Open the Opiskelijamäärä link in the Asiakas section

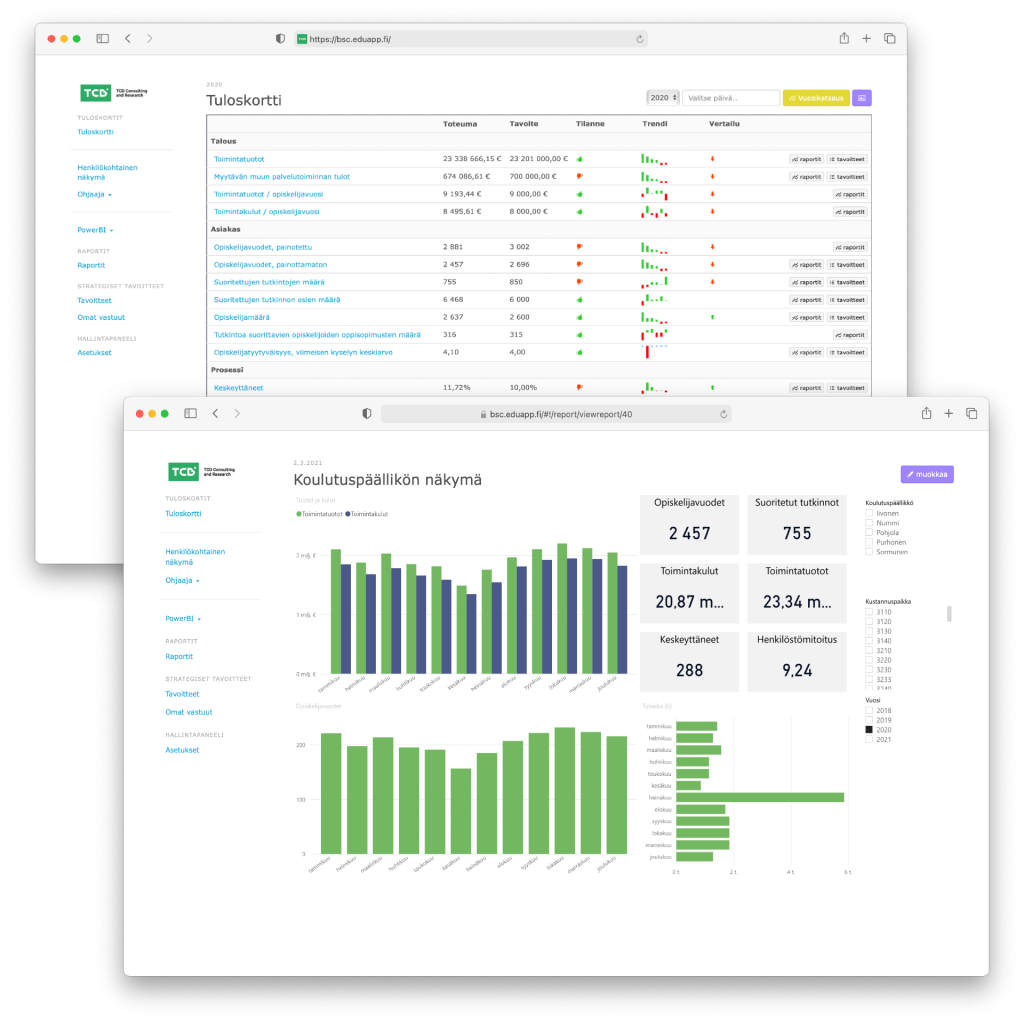pyautogui.click(x=242, y=317)
